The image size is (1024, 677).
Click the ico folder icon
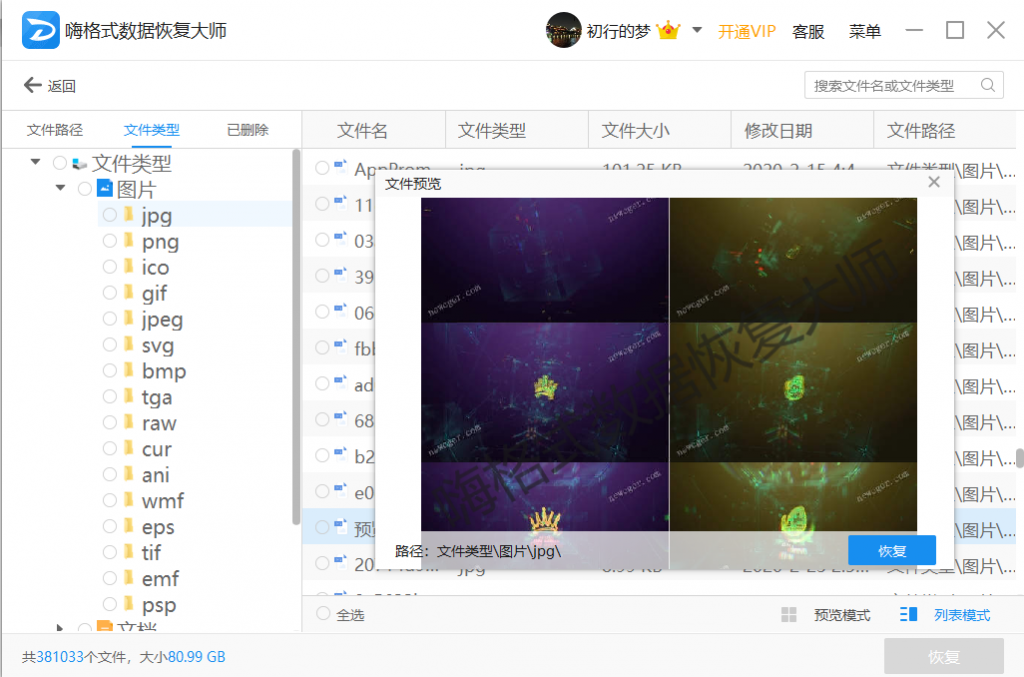point(129,266)
